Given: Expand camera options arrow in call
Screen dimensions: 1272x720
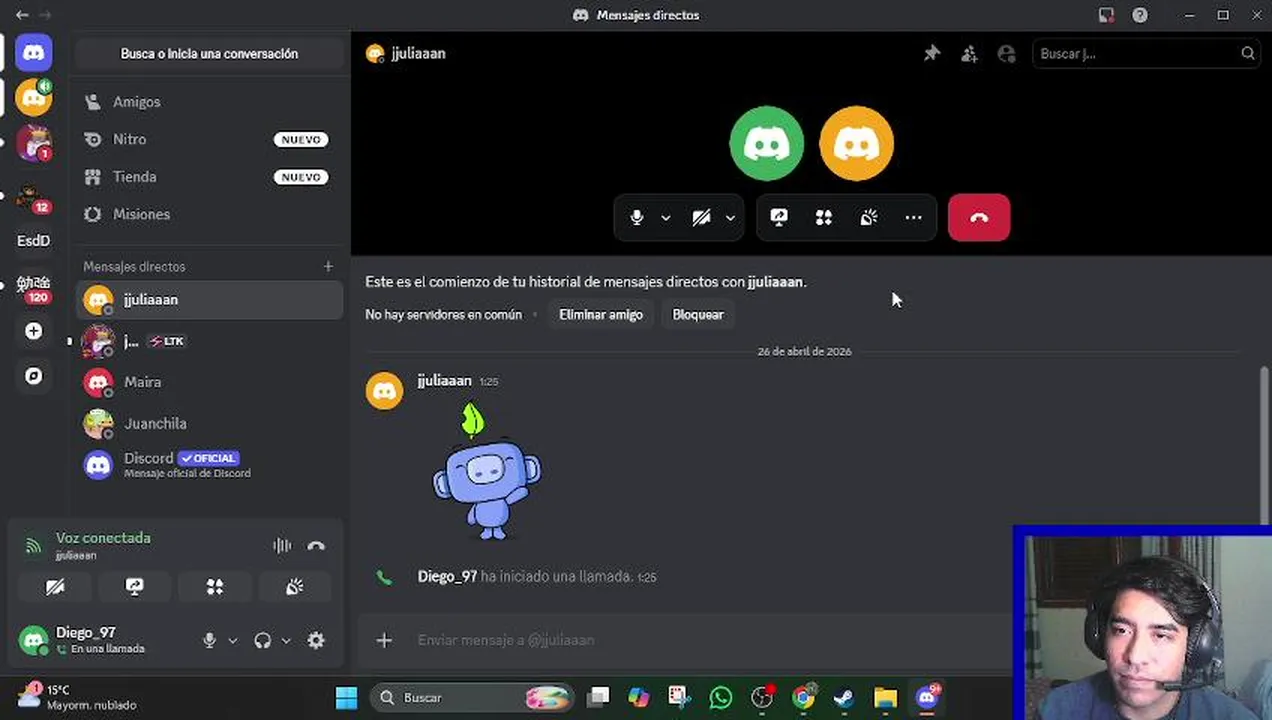Looking at the screenshot, I should (730, 217).
